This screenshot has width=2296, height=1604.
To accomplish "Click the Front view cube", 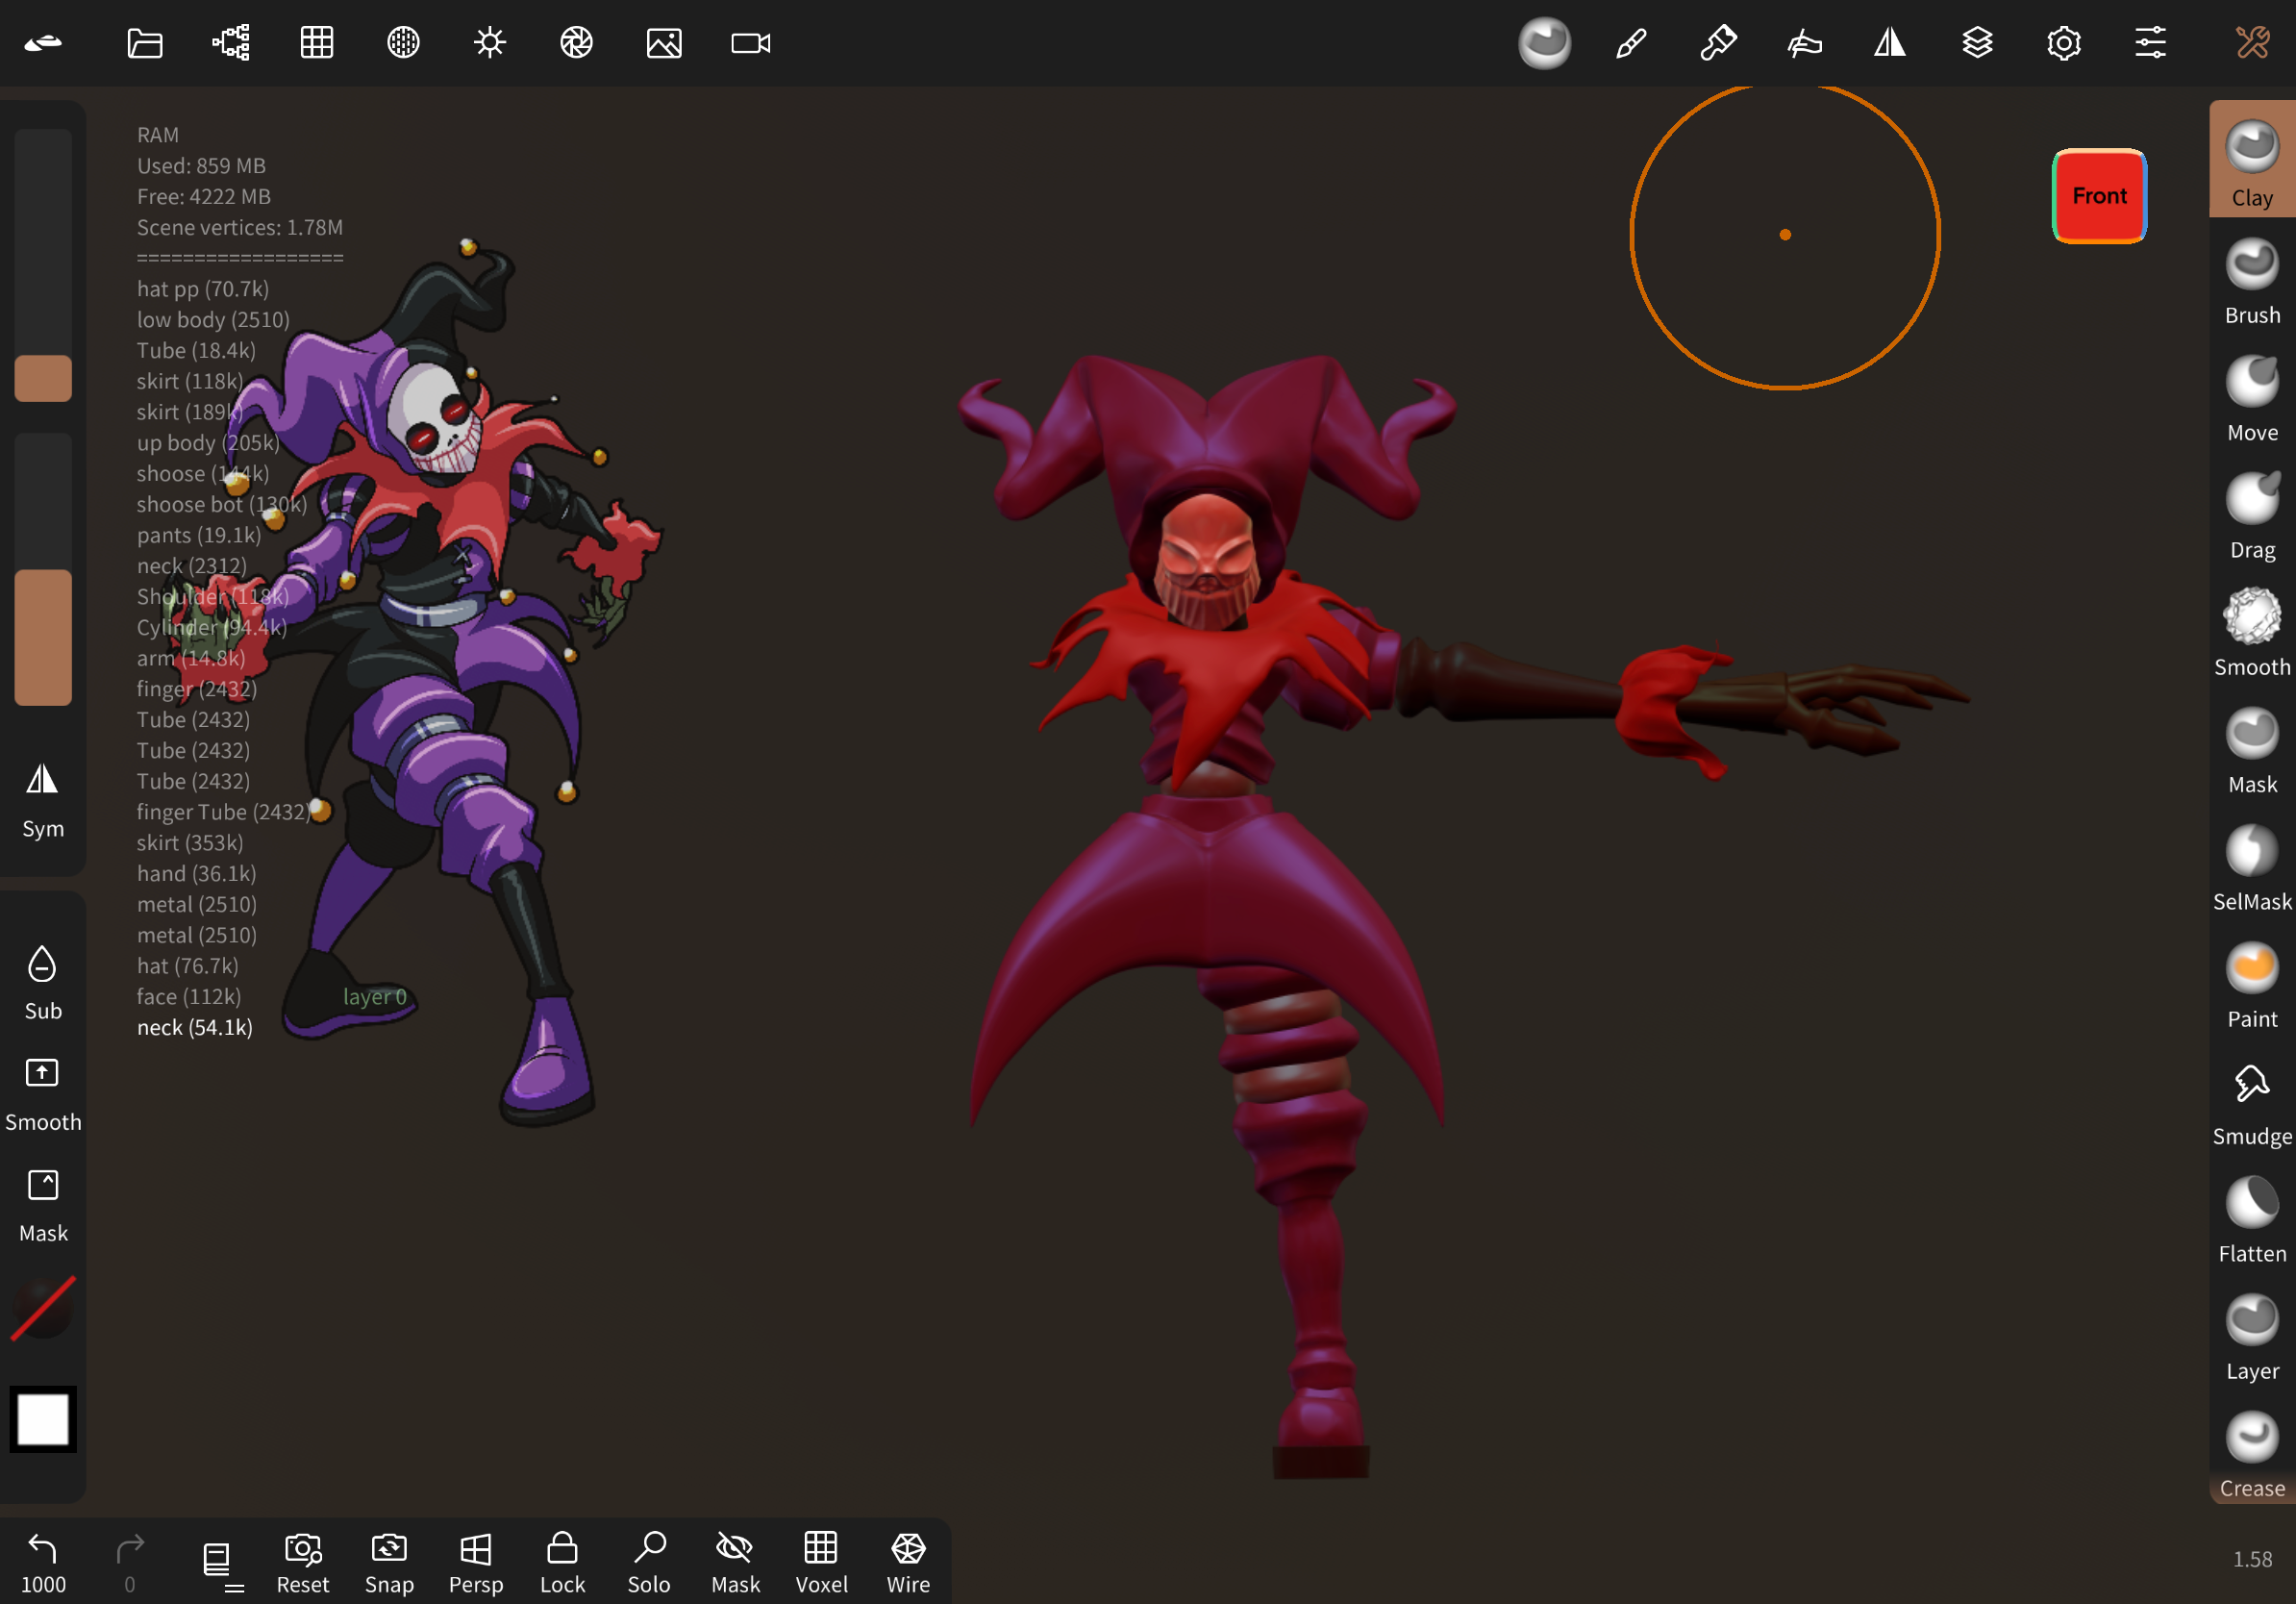I will 2099,196.
